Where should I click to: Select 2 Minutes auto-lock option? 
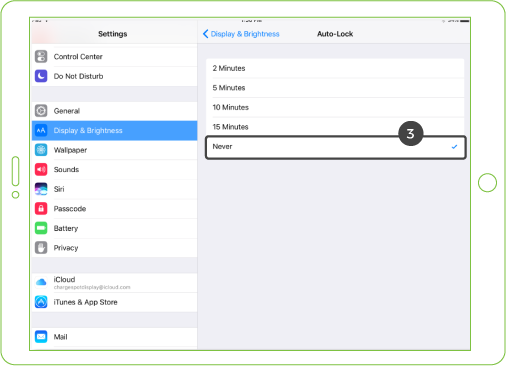335,68
